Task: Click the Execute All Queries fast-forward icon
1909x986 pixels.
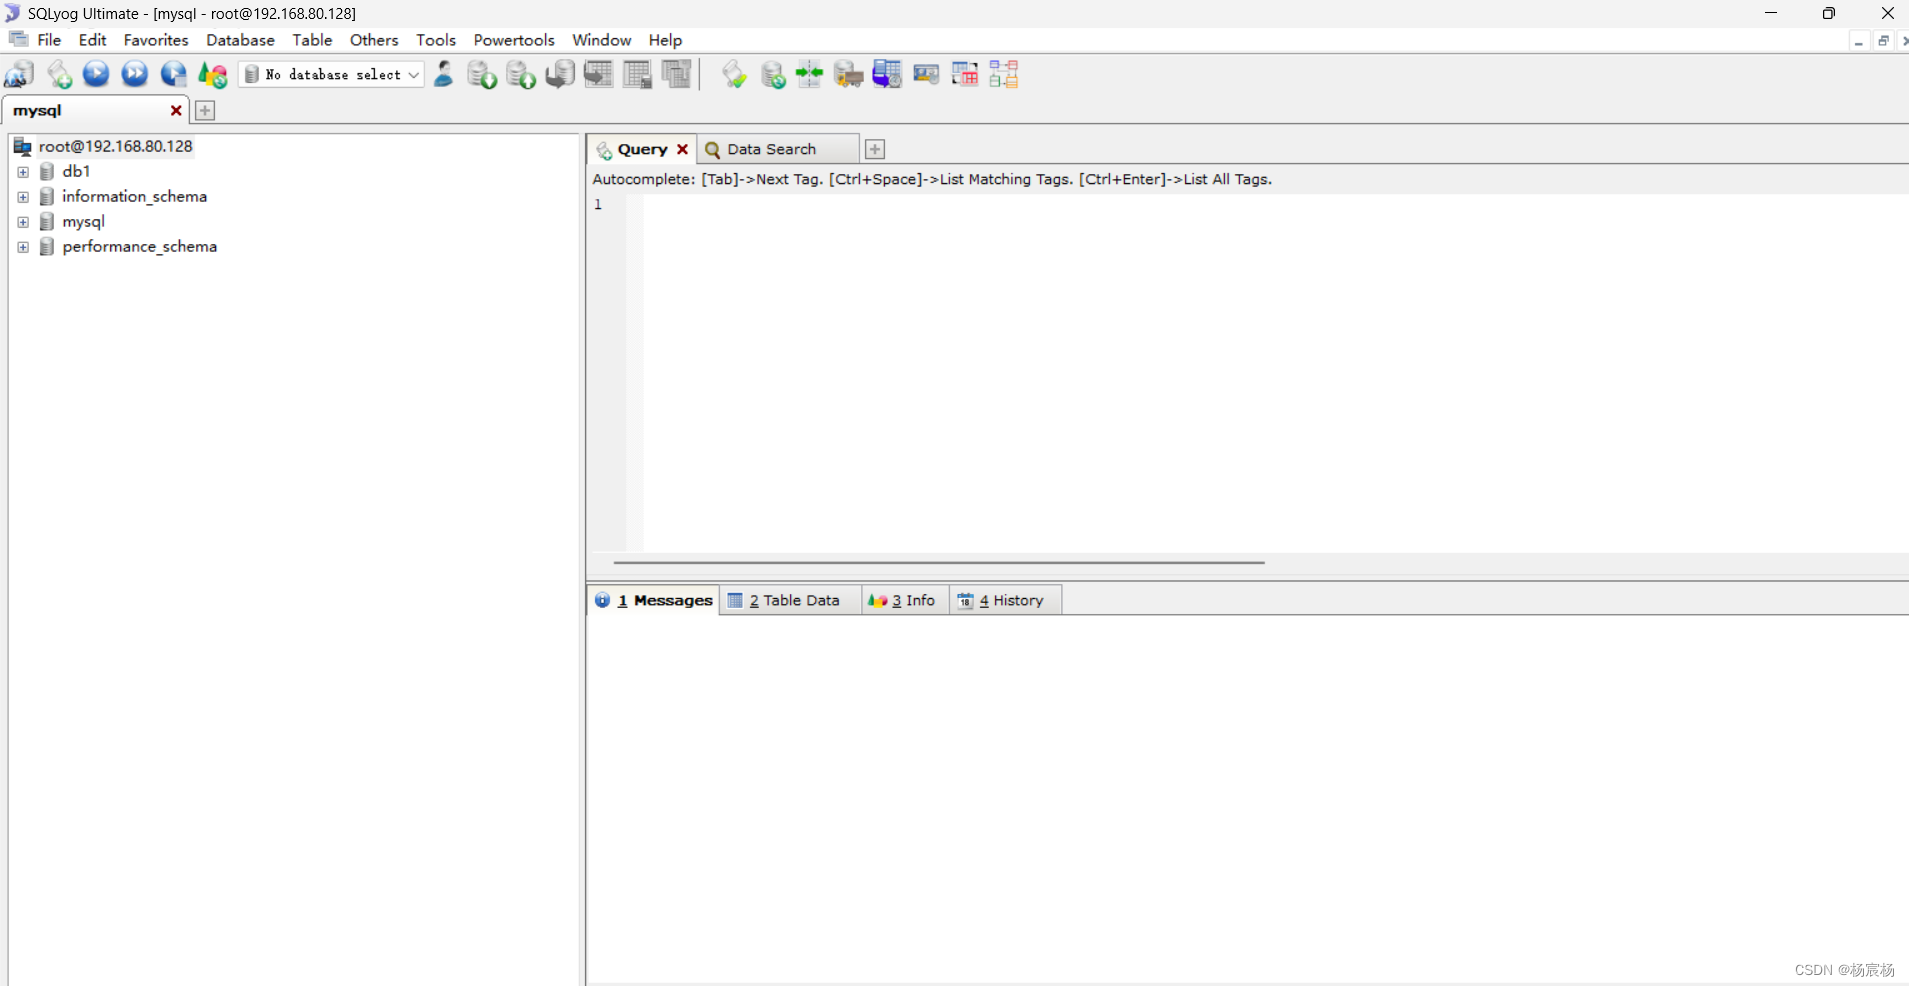Action: [x=135, y=74]
